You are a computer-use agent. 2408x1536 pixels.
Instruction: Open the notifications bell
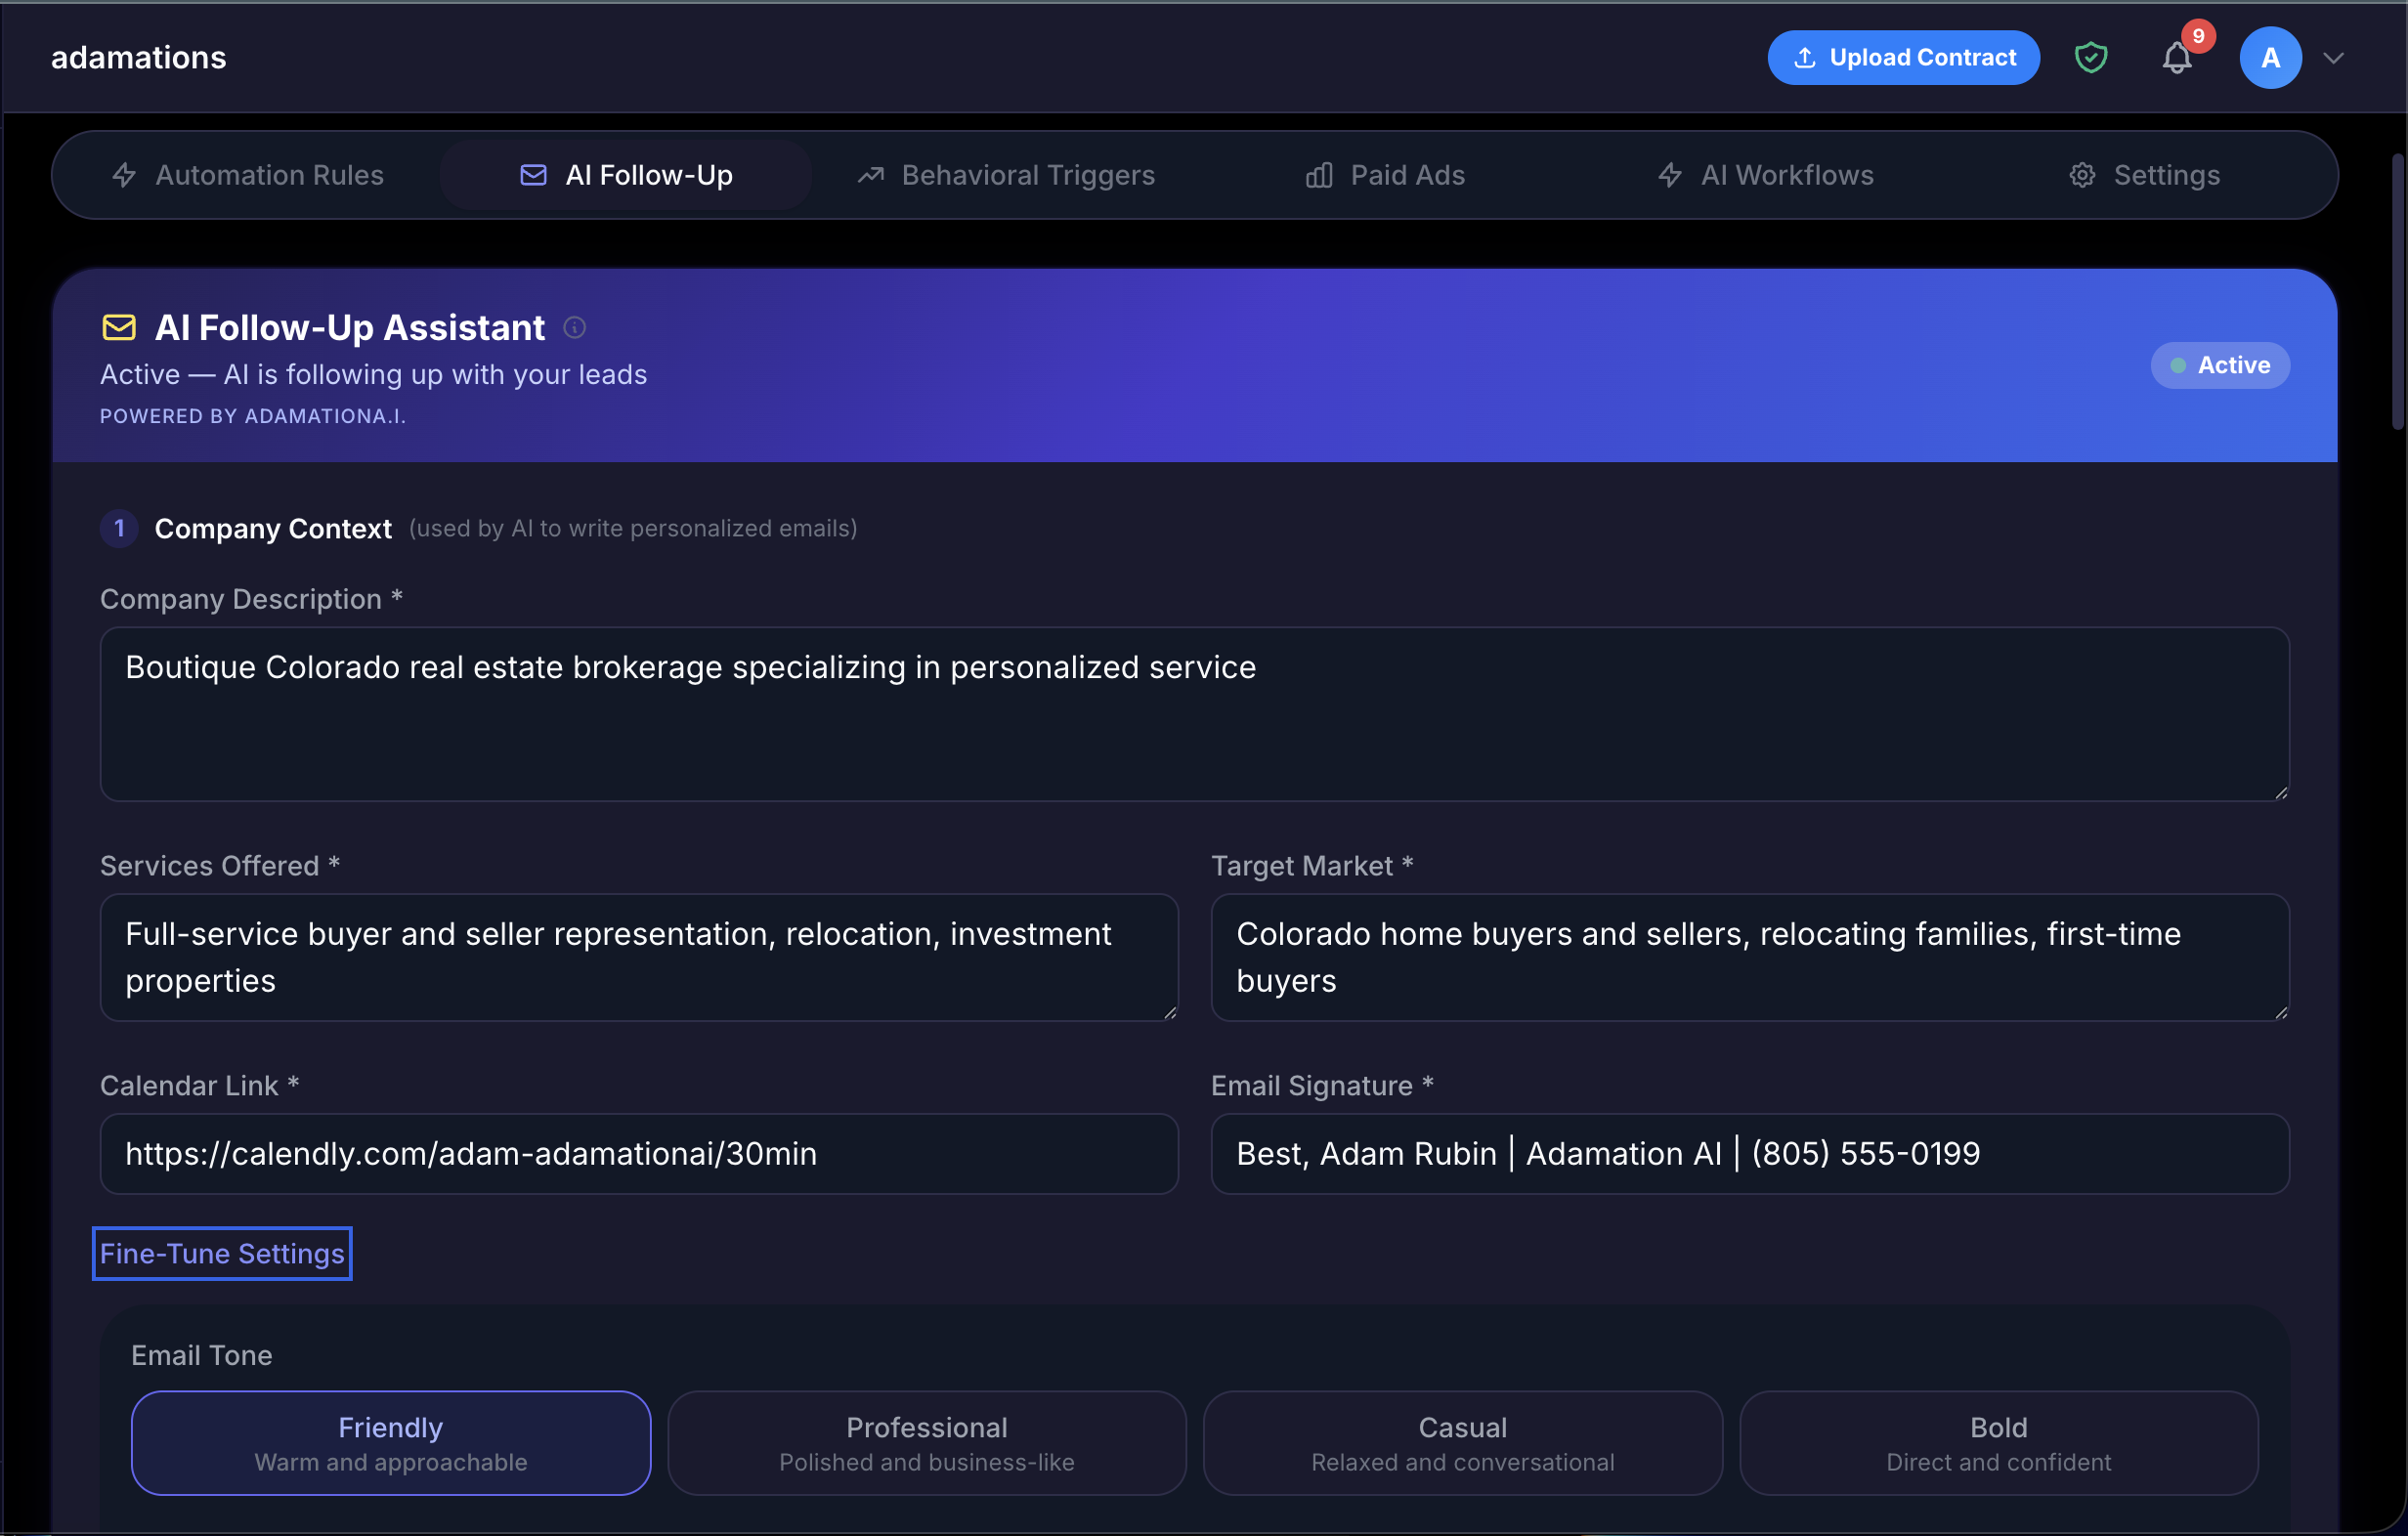tap(2176, 57)
